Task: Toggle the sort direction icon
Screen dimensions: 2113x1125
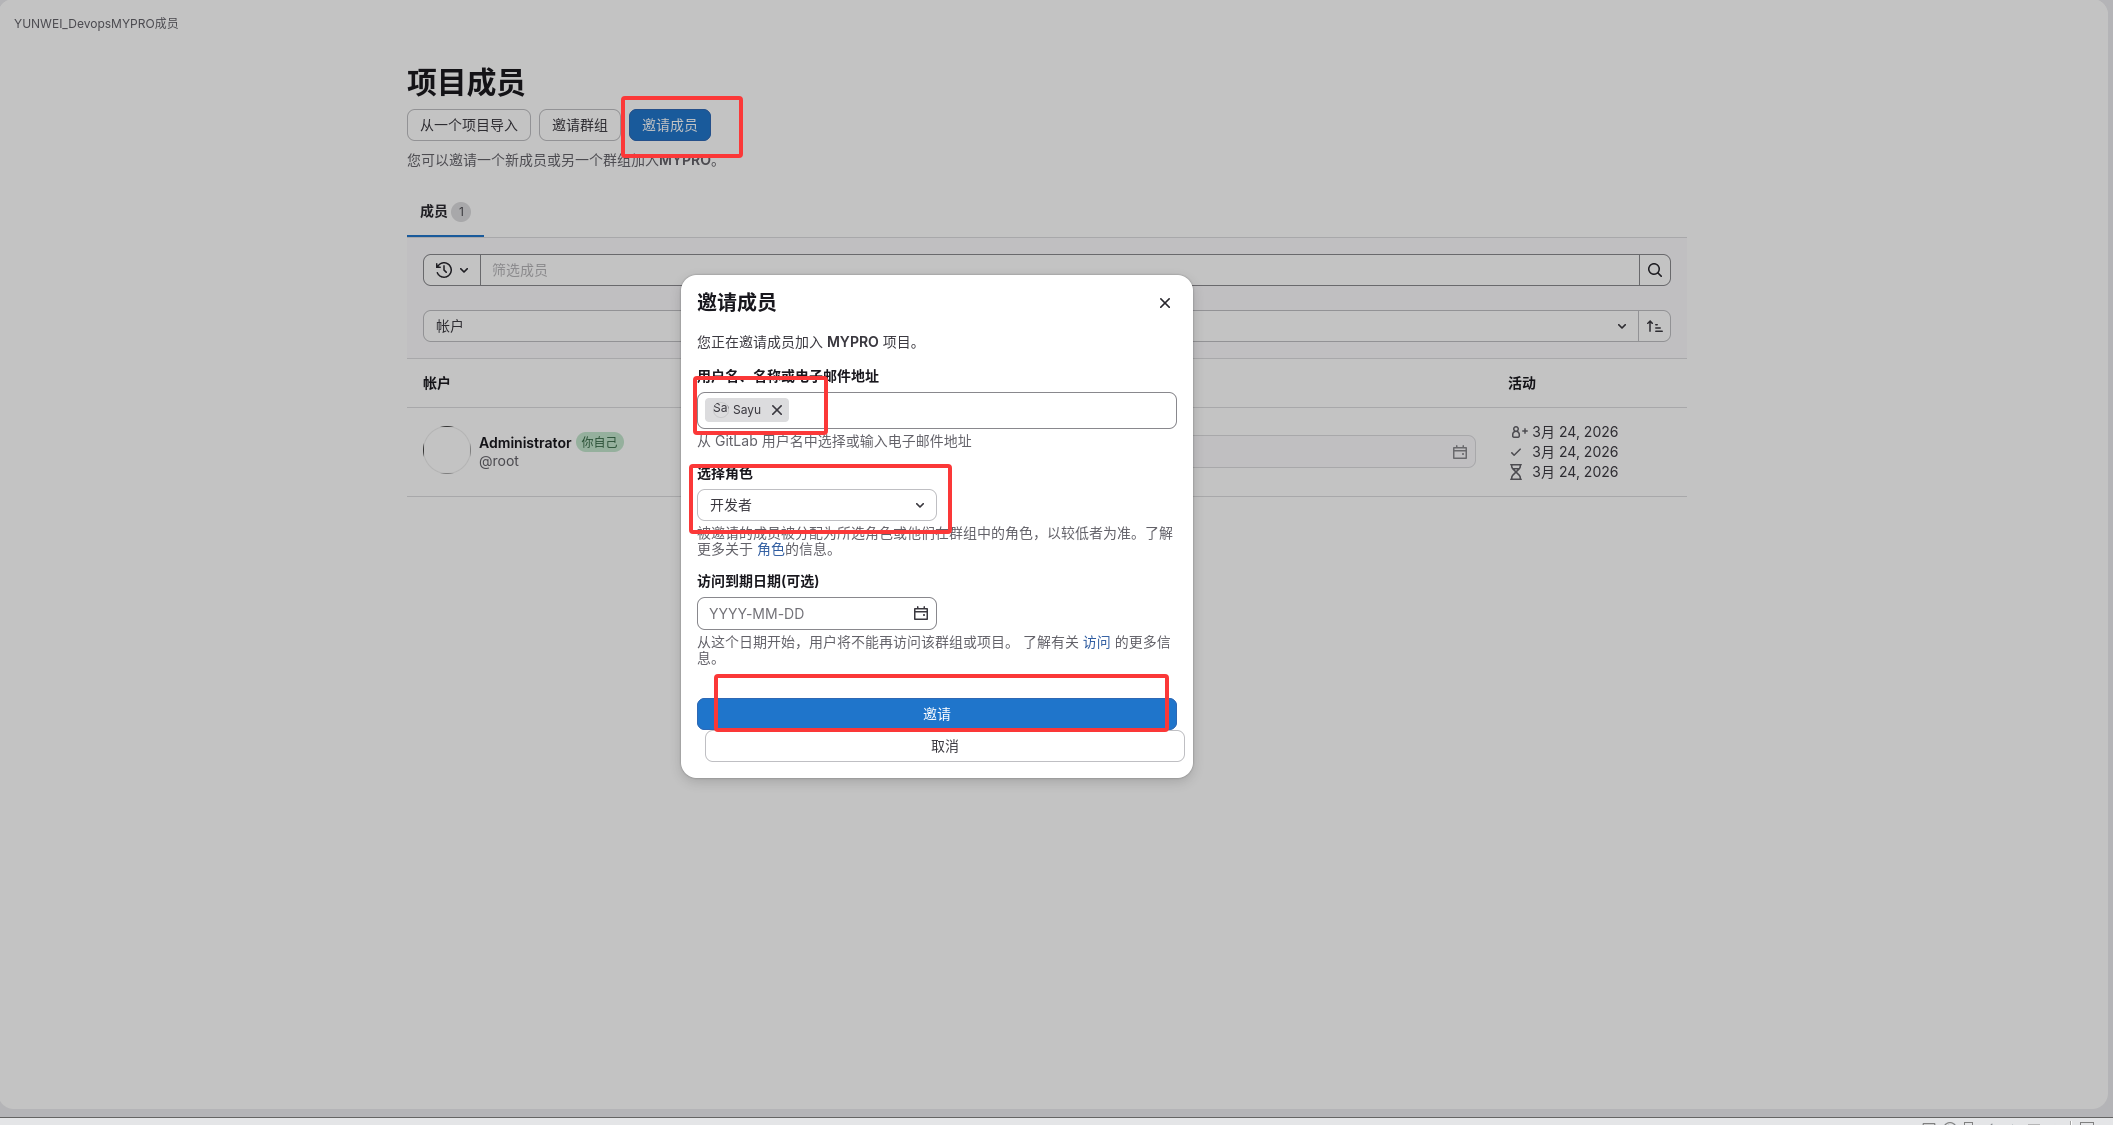Action: click(x=1654, y=326)
